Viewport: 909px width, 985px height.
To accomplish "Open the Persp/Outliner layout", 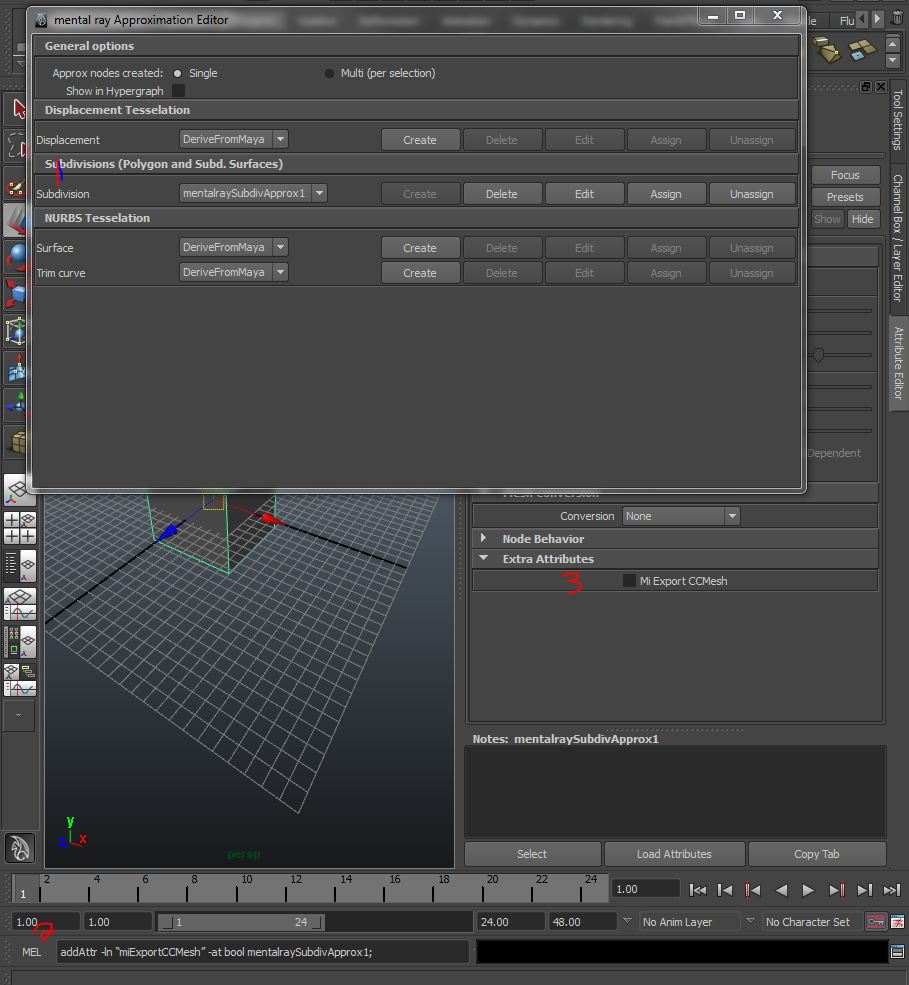I will [19, 567].
